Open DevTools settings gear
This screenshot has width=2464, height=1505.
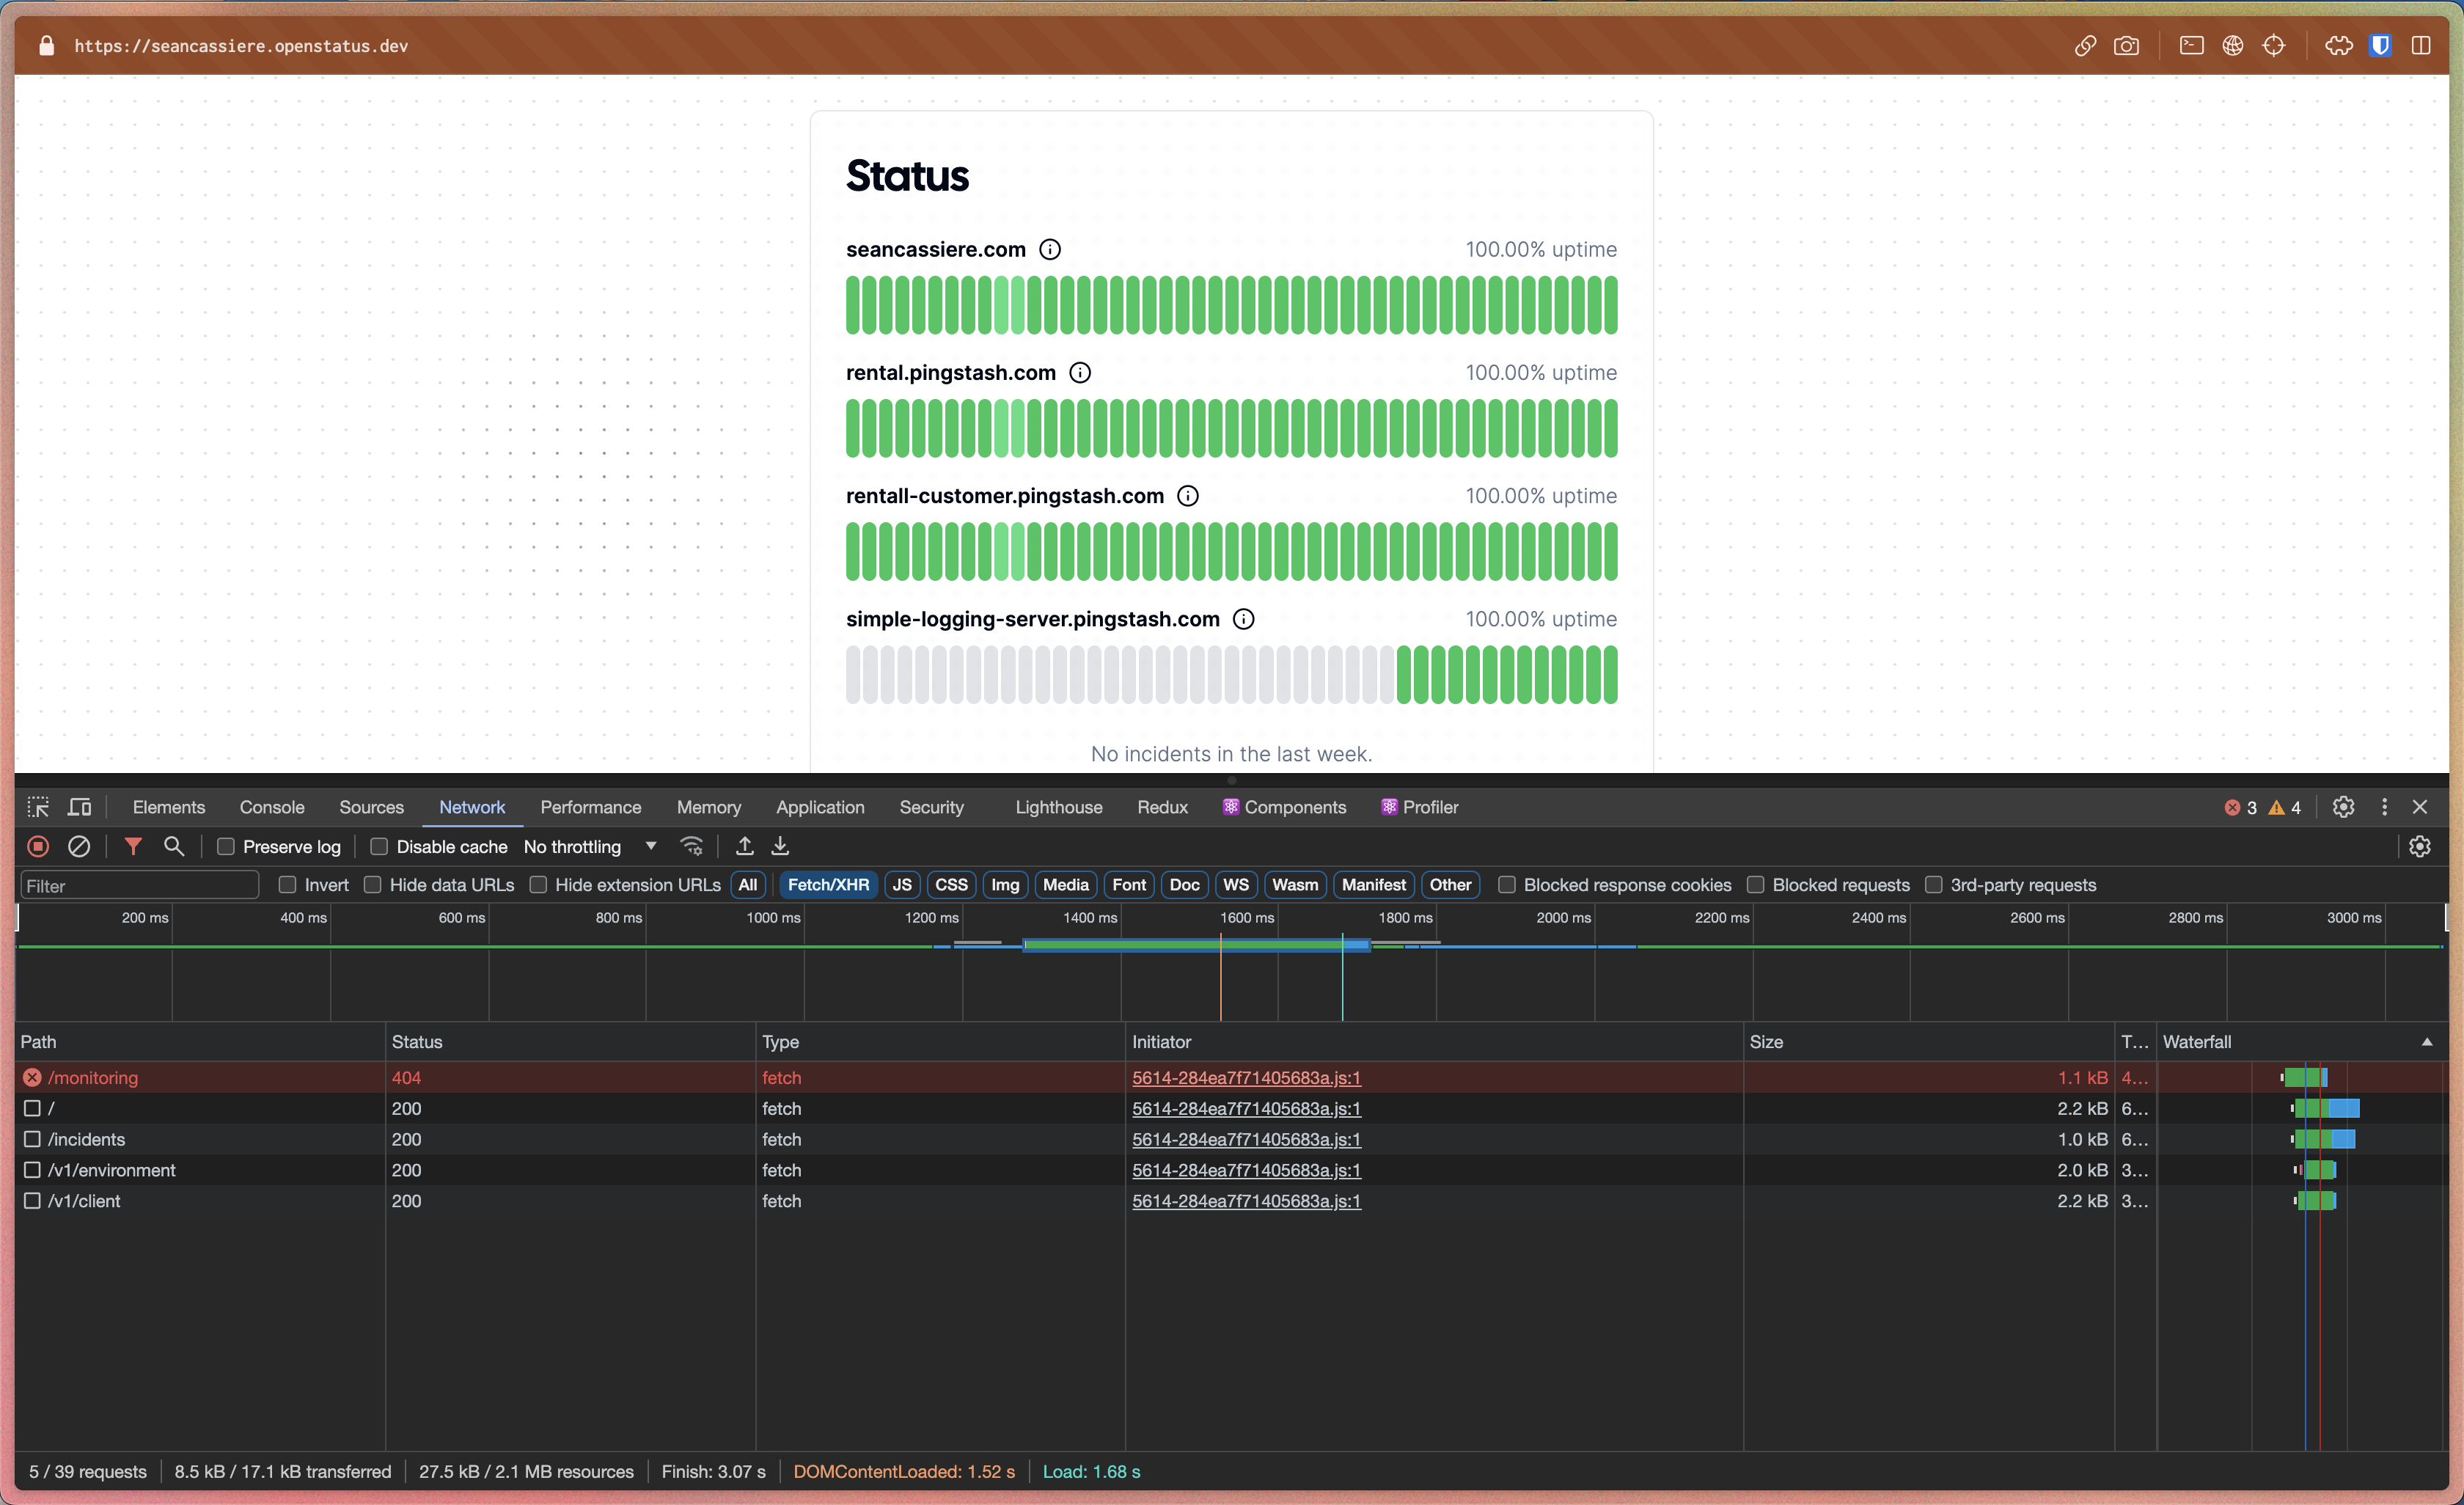(2344, 807)
